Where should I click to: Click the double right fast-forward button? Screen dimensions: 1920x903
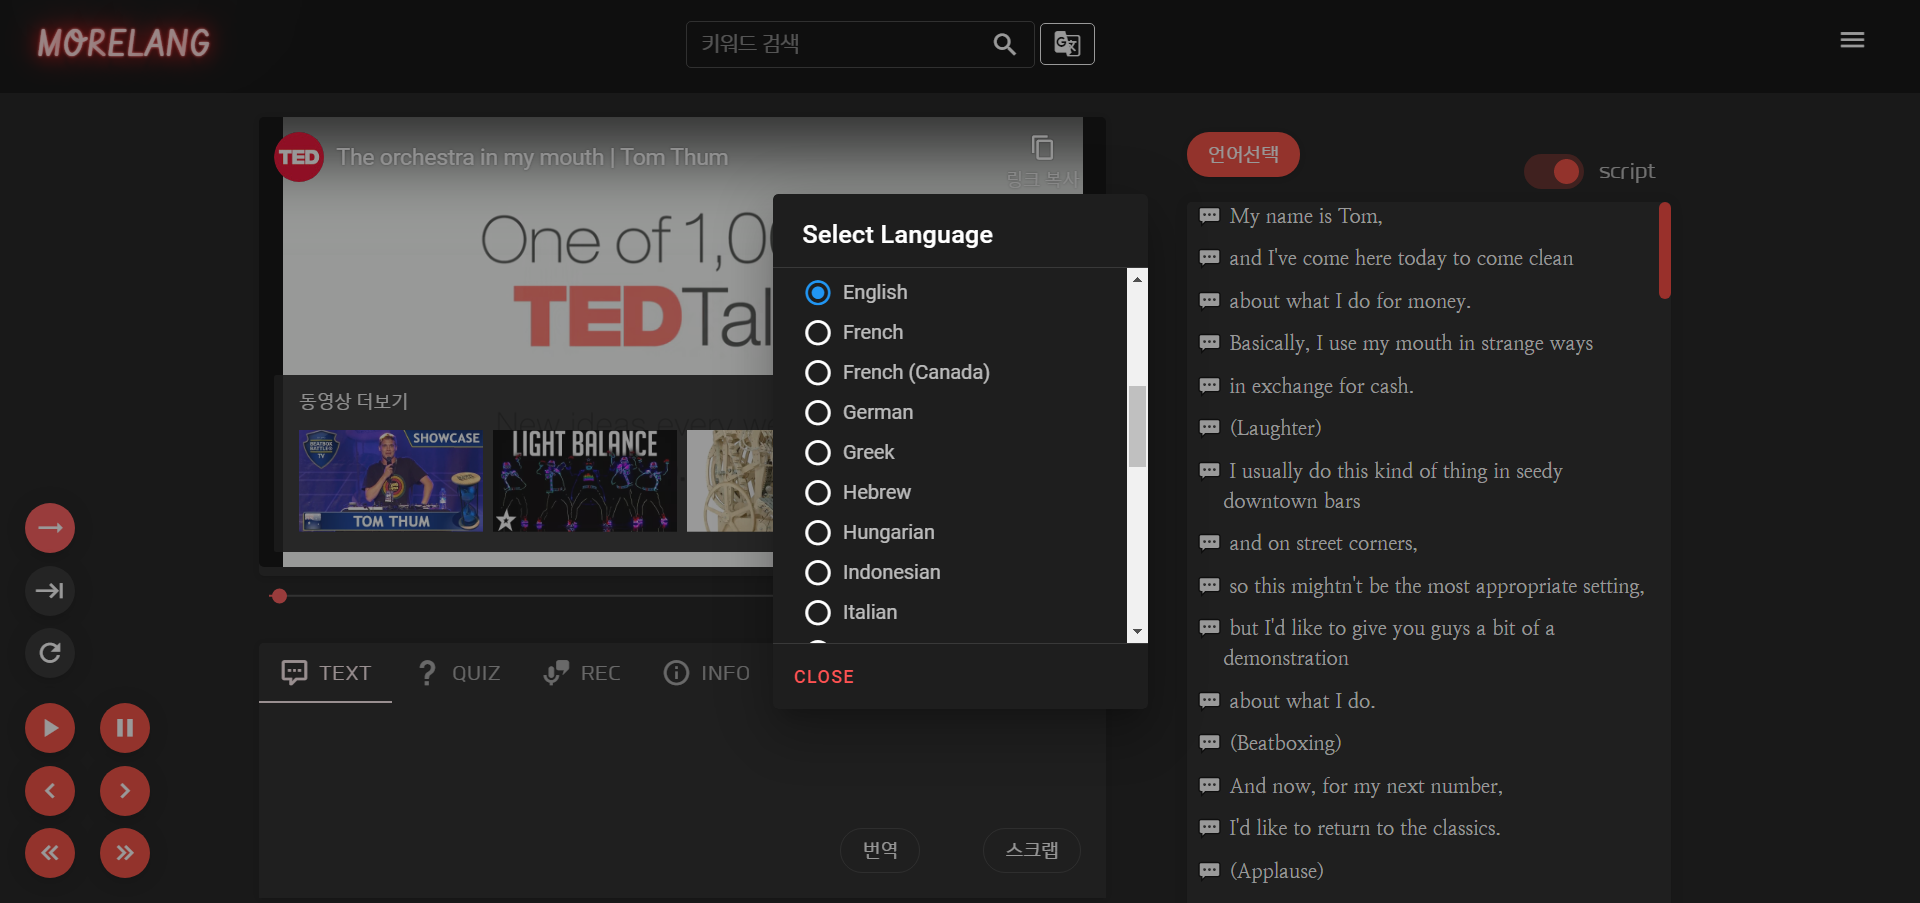tap(125, 853)
